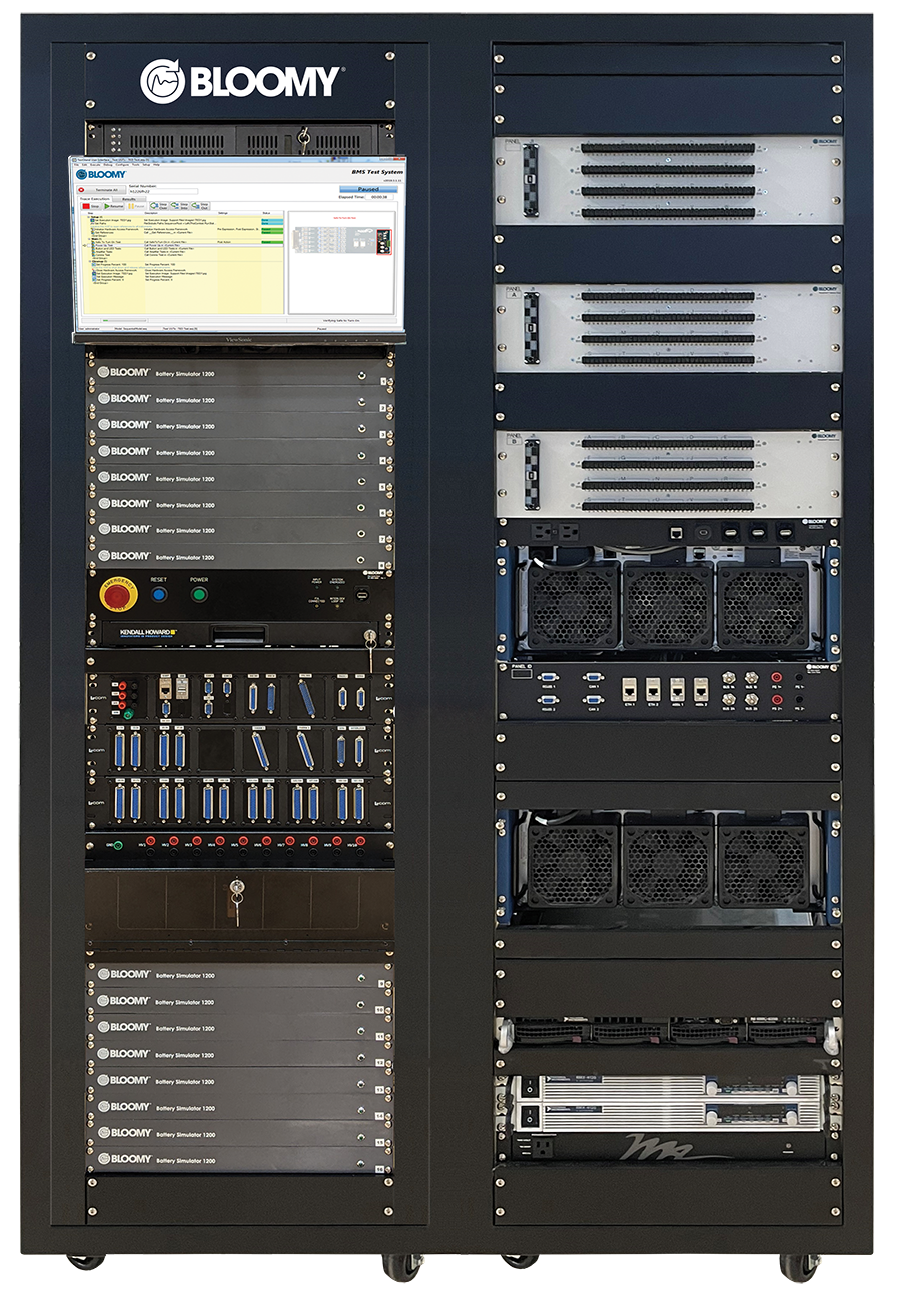Open the File menu
The height and width of the screenshot is (1296, 900).
pyautogui.click(x=76, y=164)
